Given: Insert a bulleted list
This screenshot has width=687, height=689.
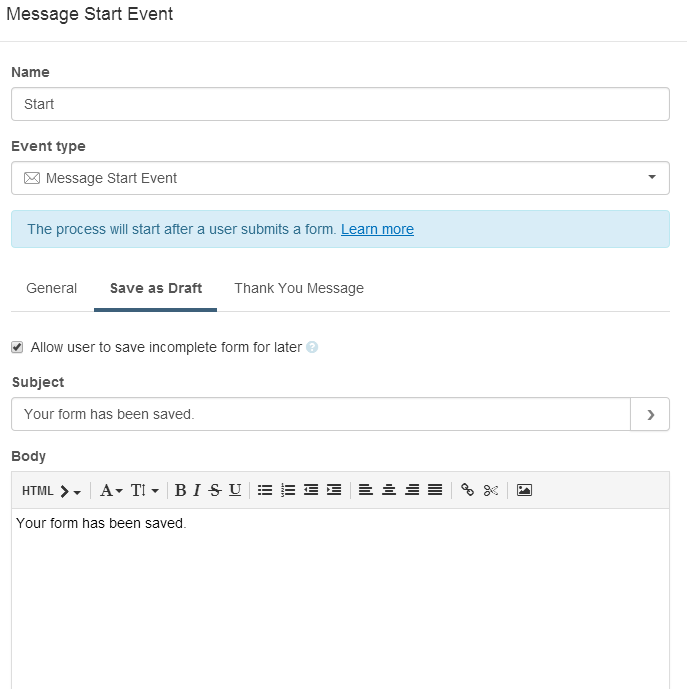Looking at the screenshot, I should click(265, 490).
